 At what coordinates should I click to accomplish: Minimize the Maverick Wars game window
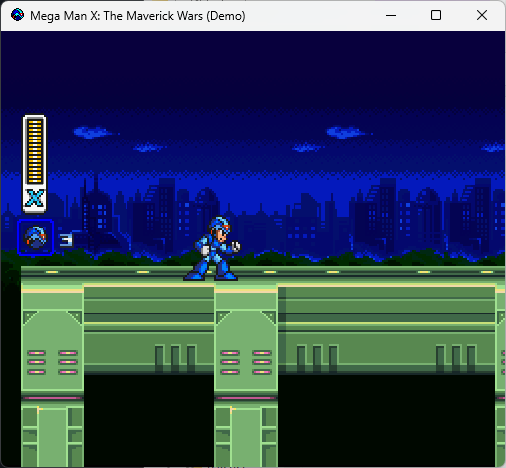[391, 15]
